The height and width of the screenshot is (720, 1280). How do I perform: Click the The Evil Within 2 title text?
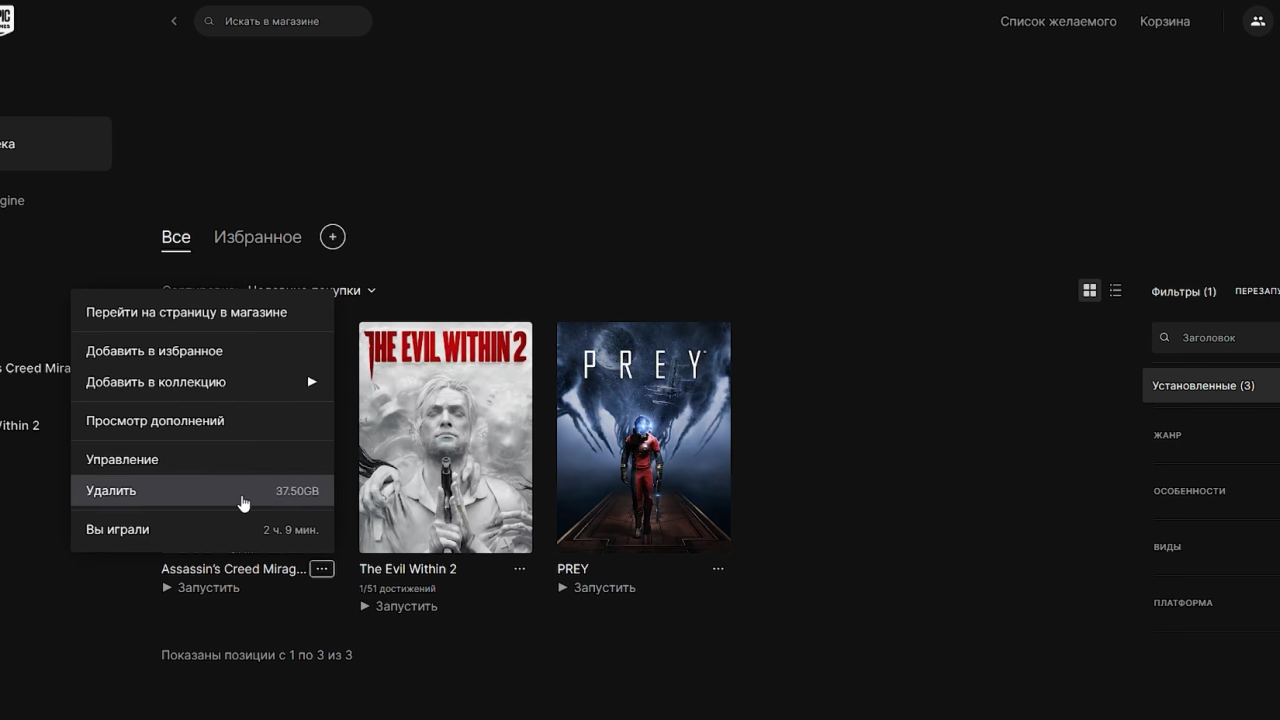tap(408, 569)
